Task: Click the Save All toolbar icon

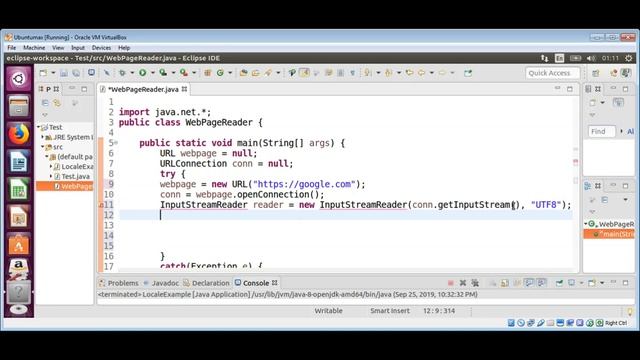Action: [76, 73]
